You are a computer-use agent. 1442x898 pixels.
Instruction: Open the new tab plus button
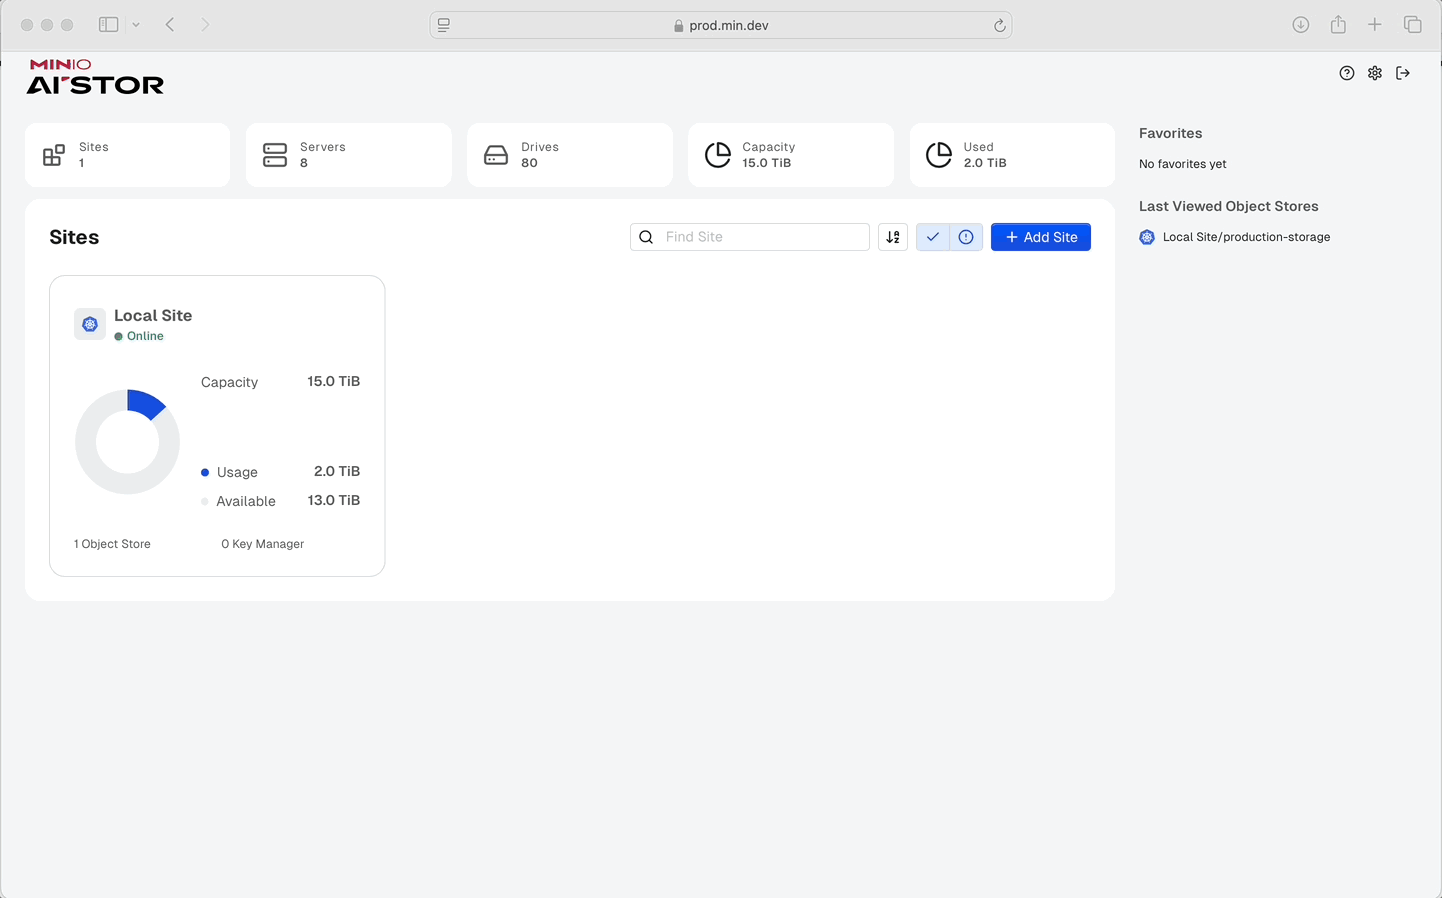tap(1375, 25)
